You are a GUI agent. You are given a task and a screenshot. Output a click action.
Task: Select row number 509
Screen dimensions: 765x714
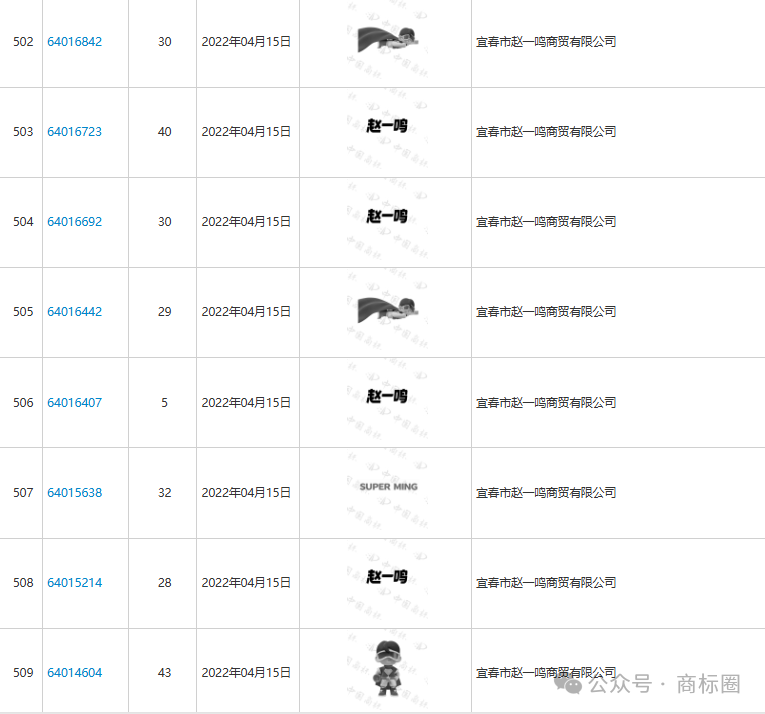click(x=23, y=673)
